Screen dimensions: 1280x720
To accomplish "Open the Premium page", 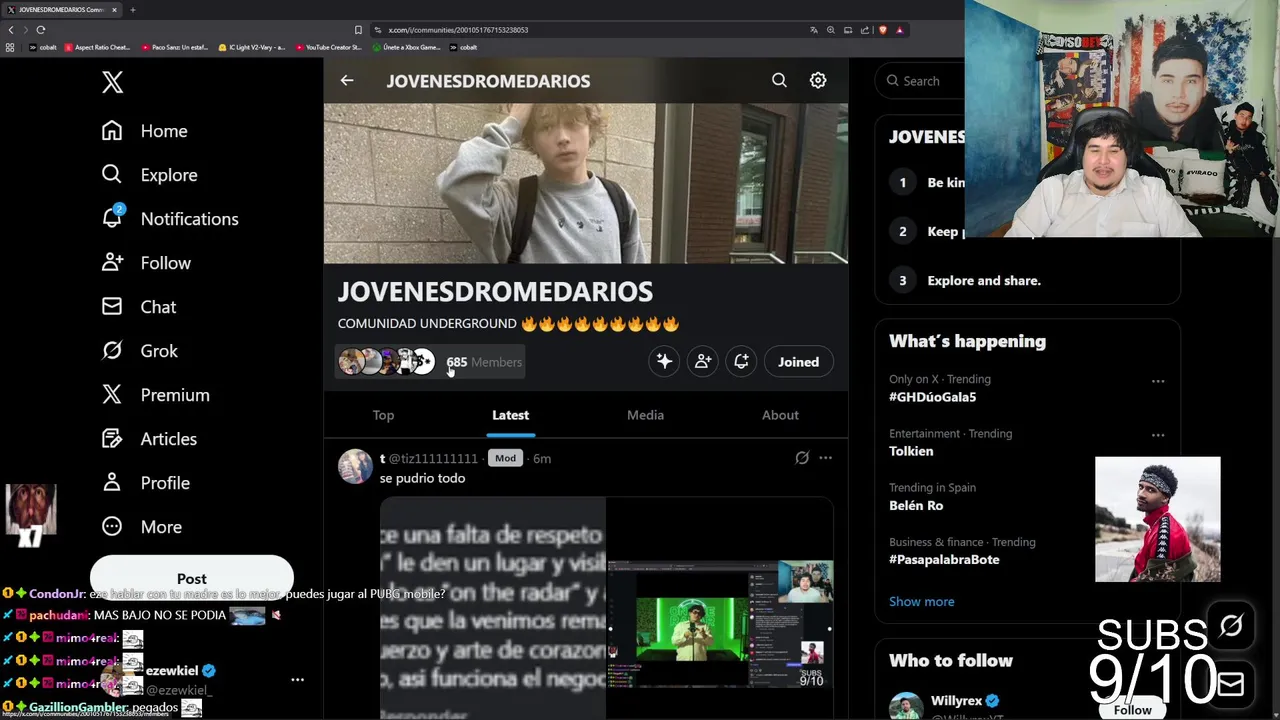I will [155, 395].
